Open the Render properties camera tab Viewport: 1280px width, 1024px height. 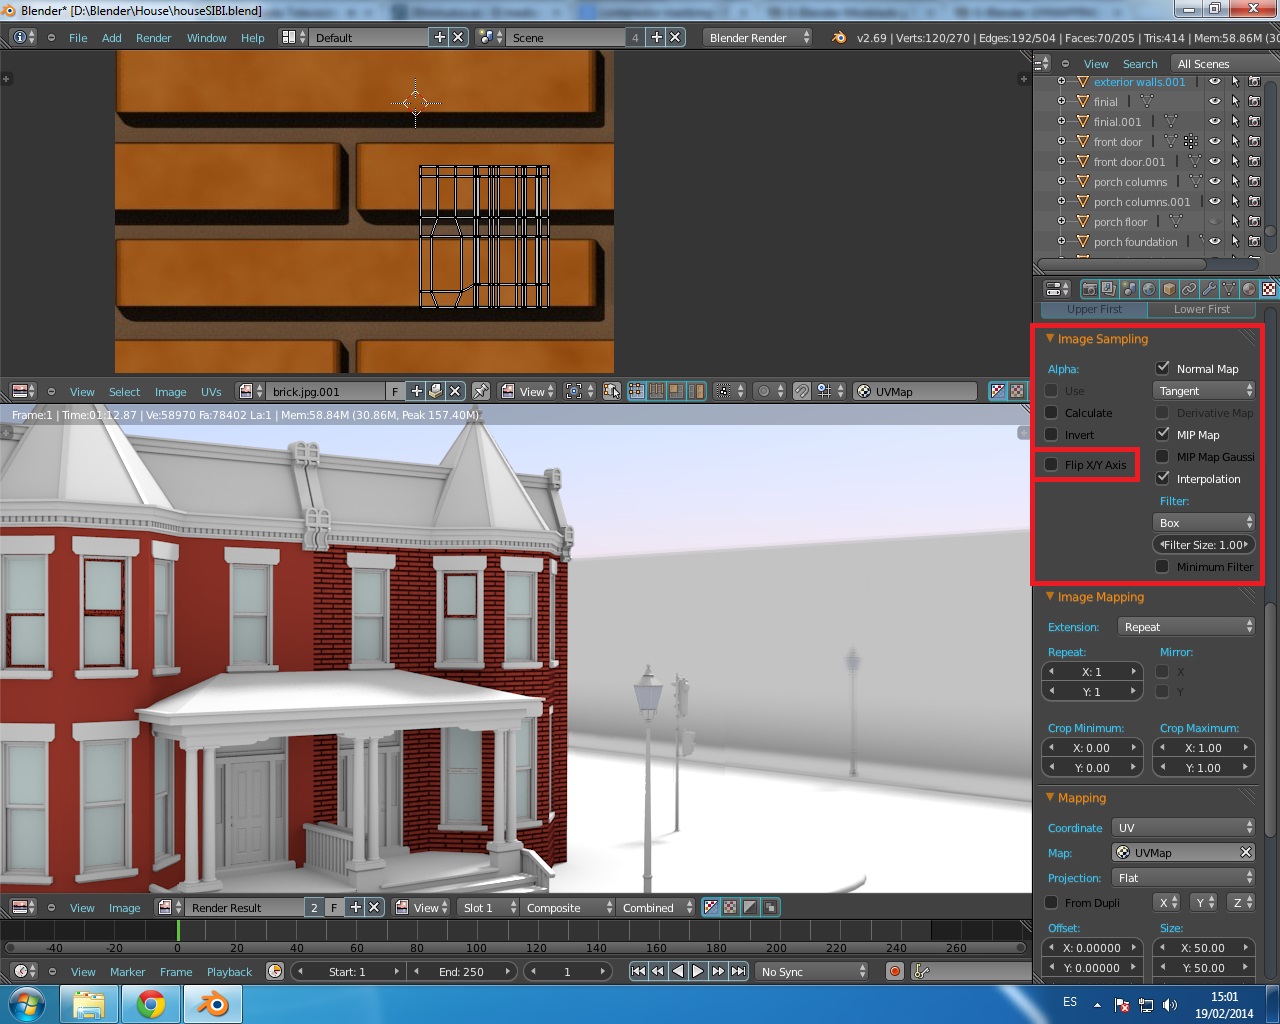1090,289
